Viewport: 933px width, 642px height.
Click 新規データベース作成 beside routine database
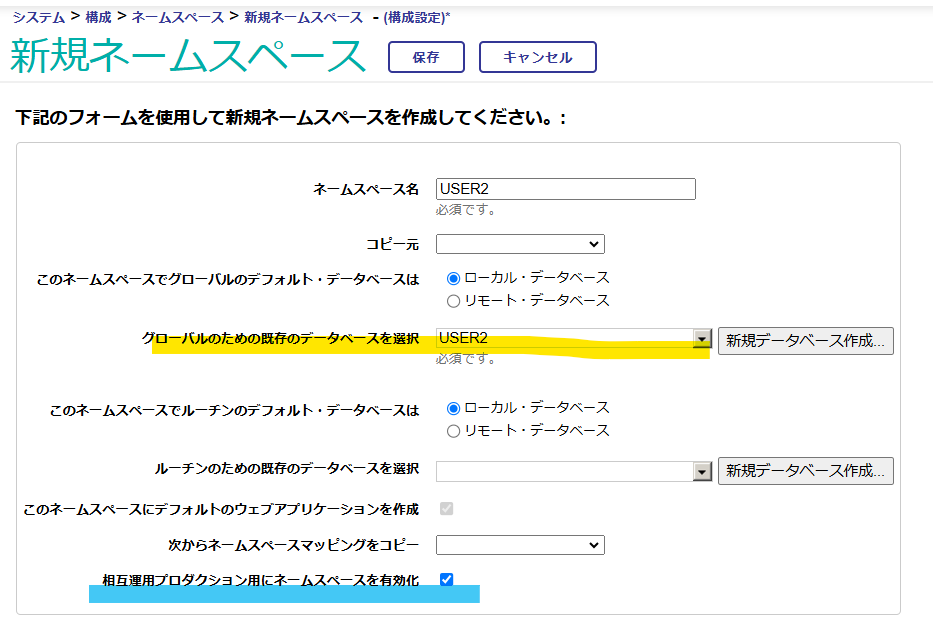806,471
